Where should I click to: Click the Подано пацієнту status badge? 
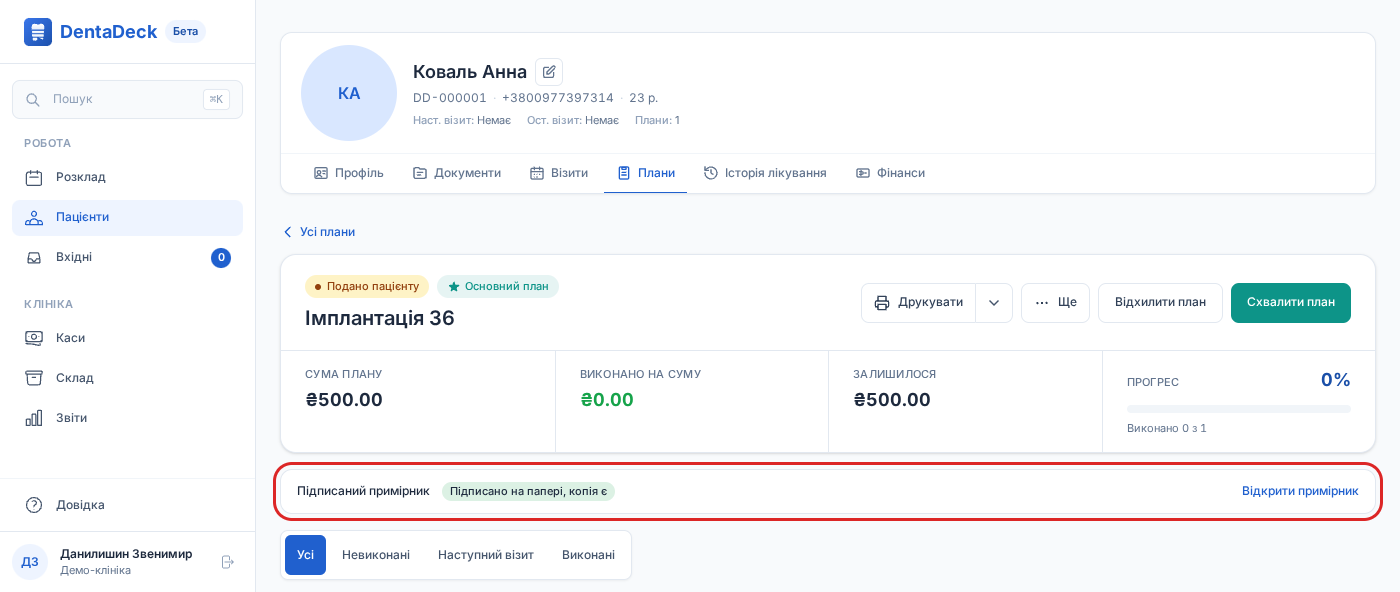pyautogui.click(x=367, y=287)
